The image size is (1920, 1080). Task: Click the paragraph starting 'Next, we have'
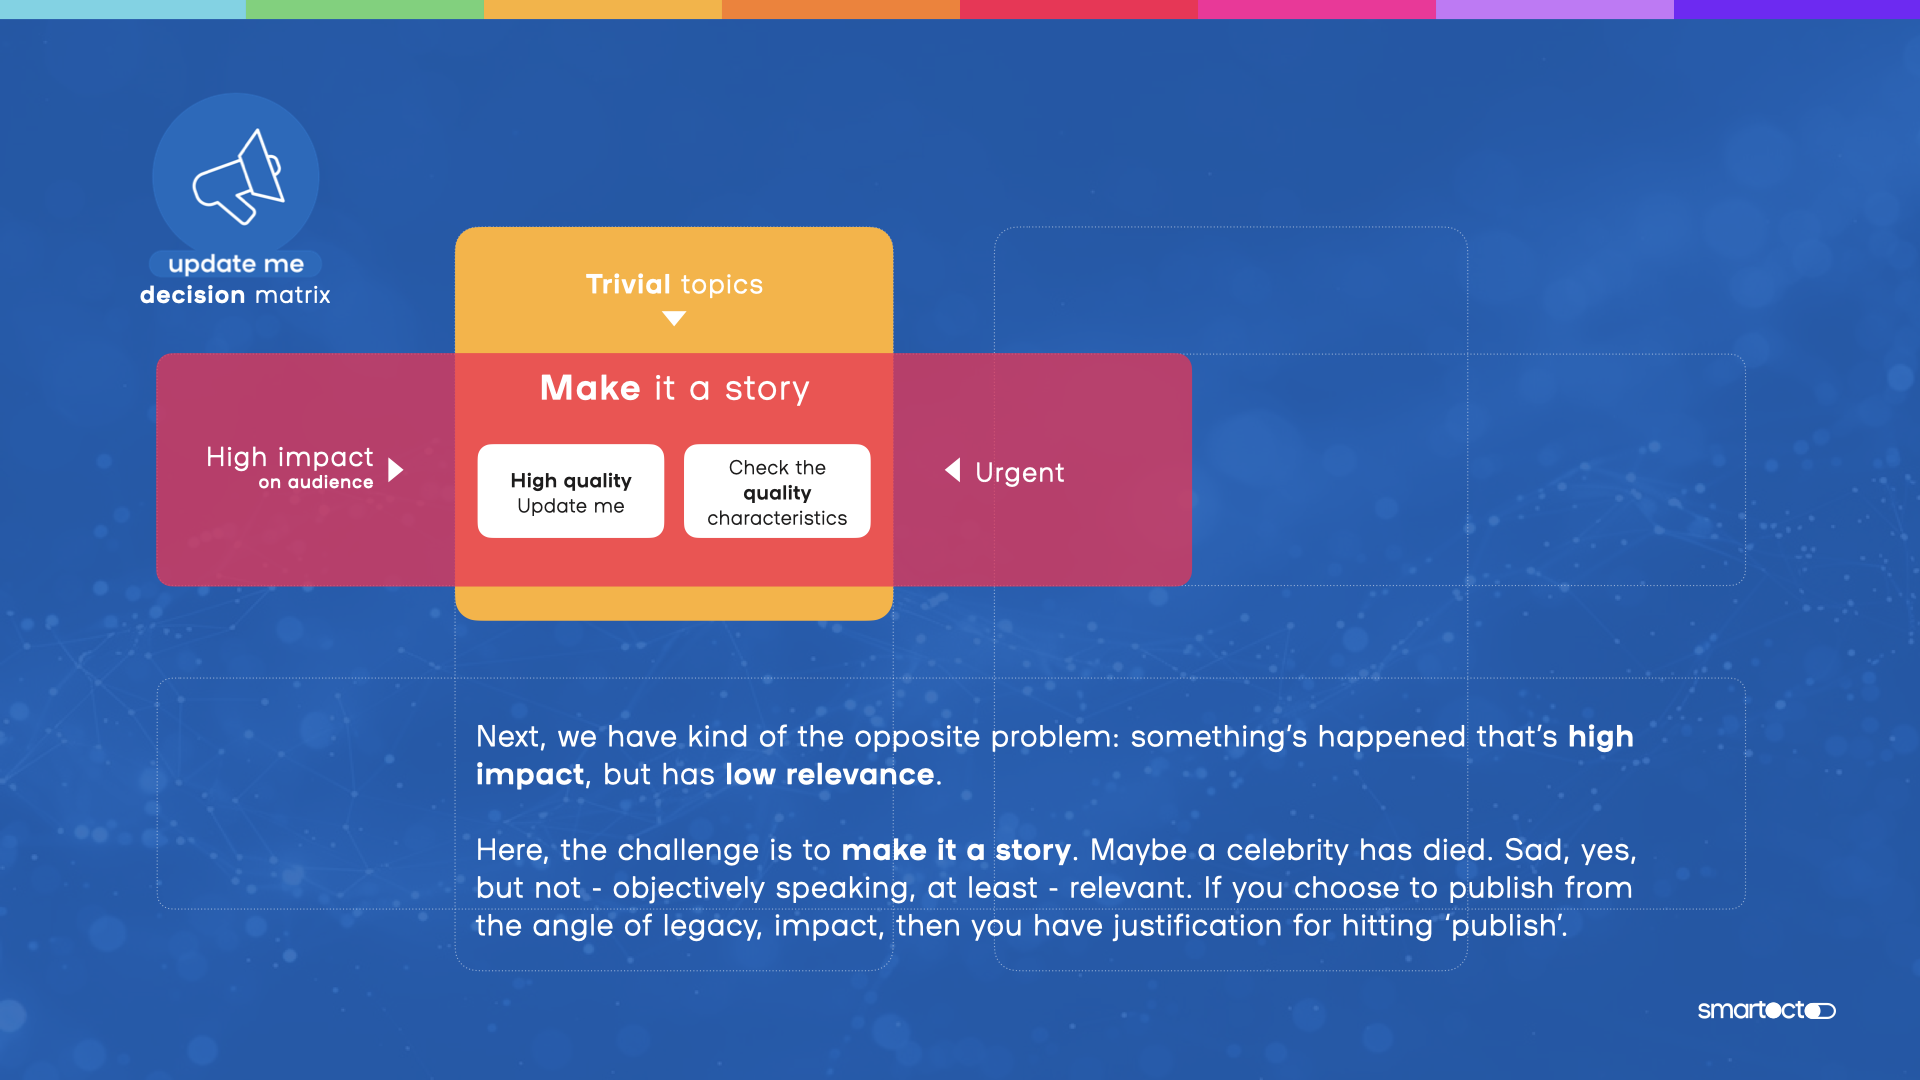pyautogui.click(x=1054, y=755)
